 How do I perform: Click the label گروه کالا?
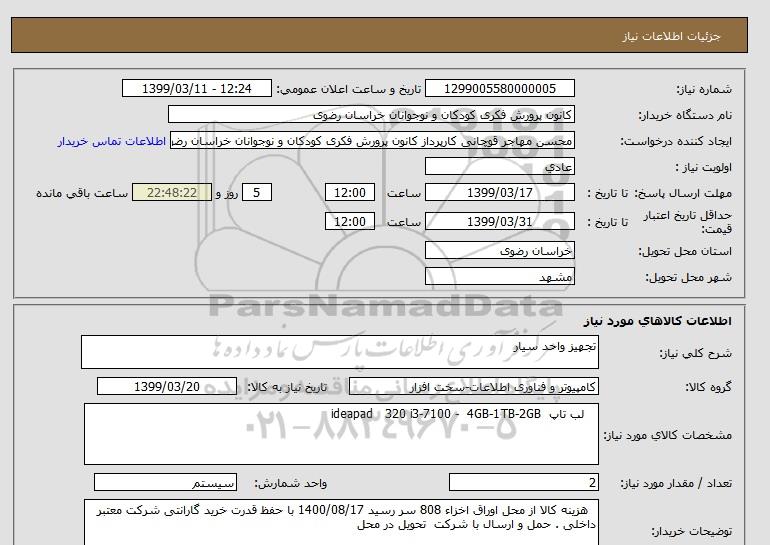click(x=708, y=387)
